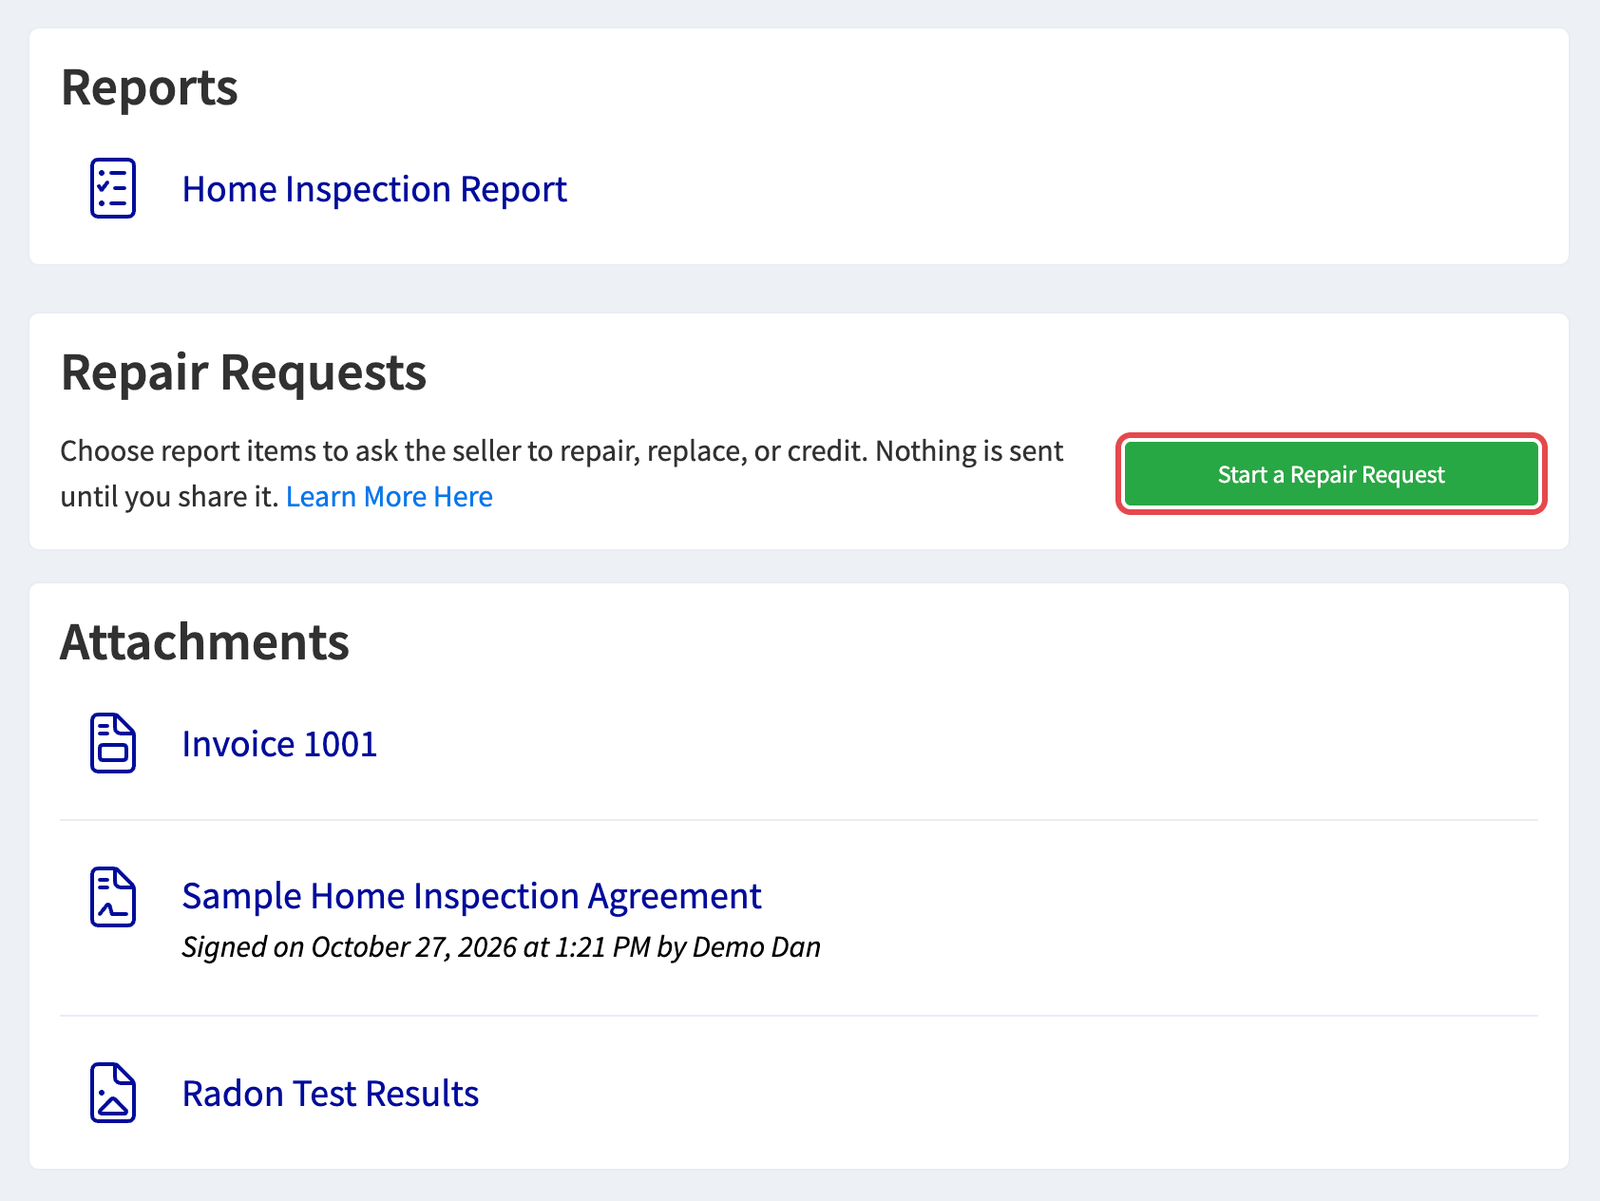Click the Start a Repair Request button
The height and width of the screenshot is (1201, 1600).
tap(1331, 474)
